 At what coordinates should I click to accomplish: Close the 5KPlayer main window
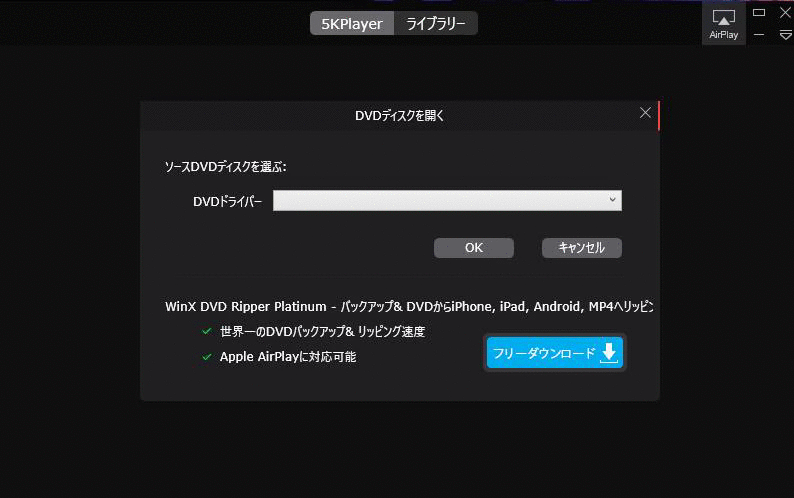[x=785, y=13]
